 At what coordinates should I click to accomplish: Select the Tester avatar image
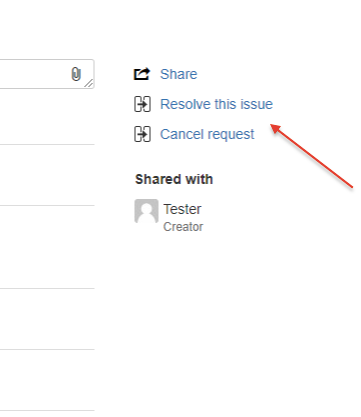(146, 211)
